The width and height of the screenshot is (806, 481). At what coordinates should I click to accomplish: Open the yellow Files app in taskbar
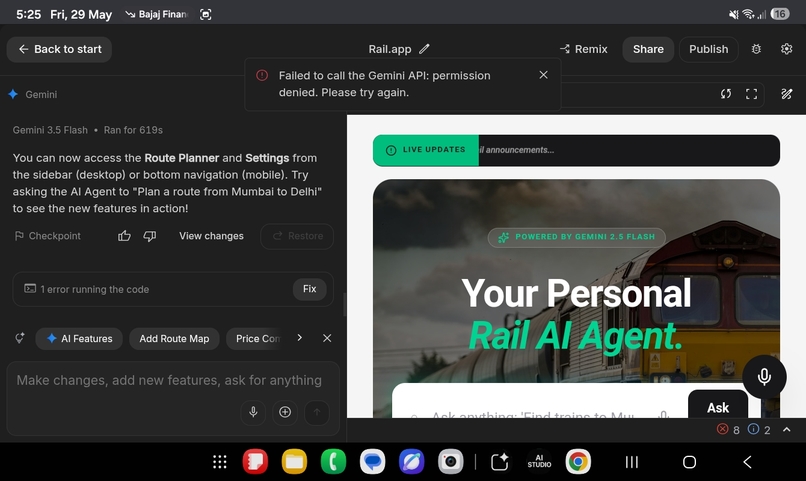[x=295, y=461]
